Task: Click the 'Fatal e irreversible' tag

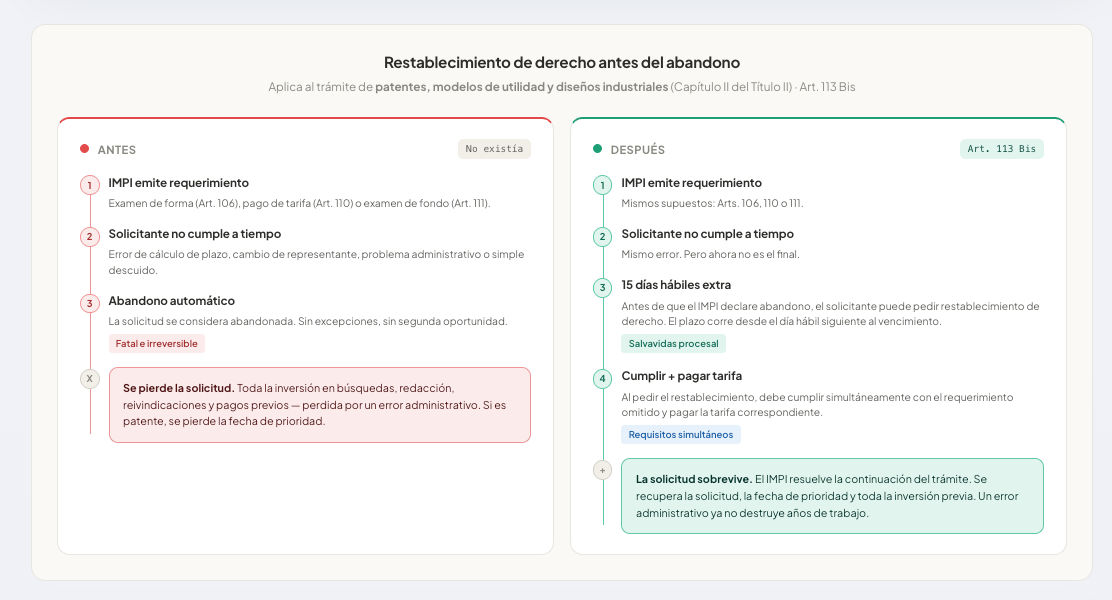Action: (157, 343)
